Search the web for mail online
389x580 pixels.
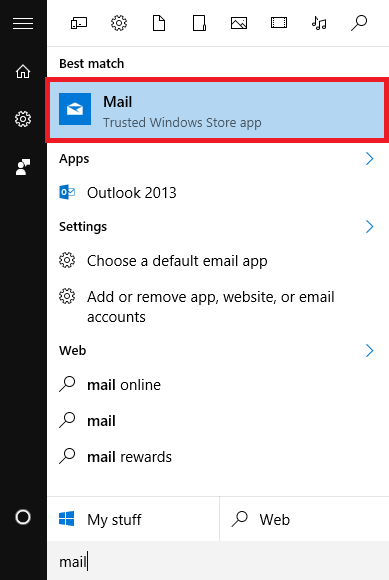(218, 385)
